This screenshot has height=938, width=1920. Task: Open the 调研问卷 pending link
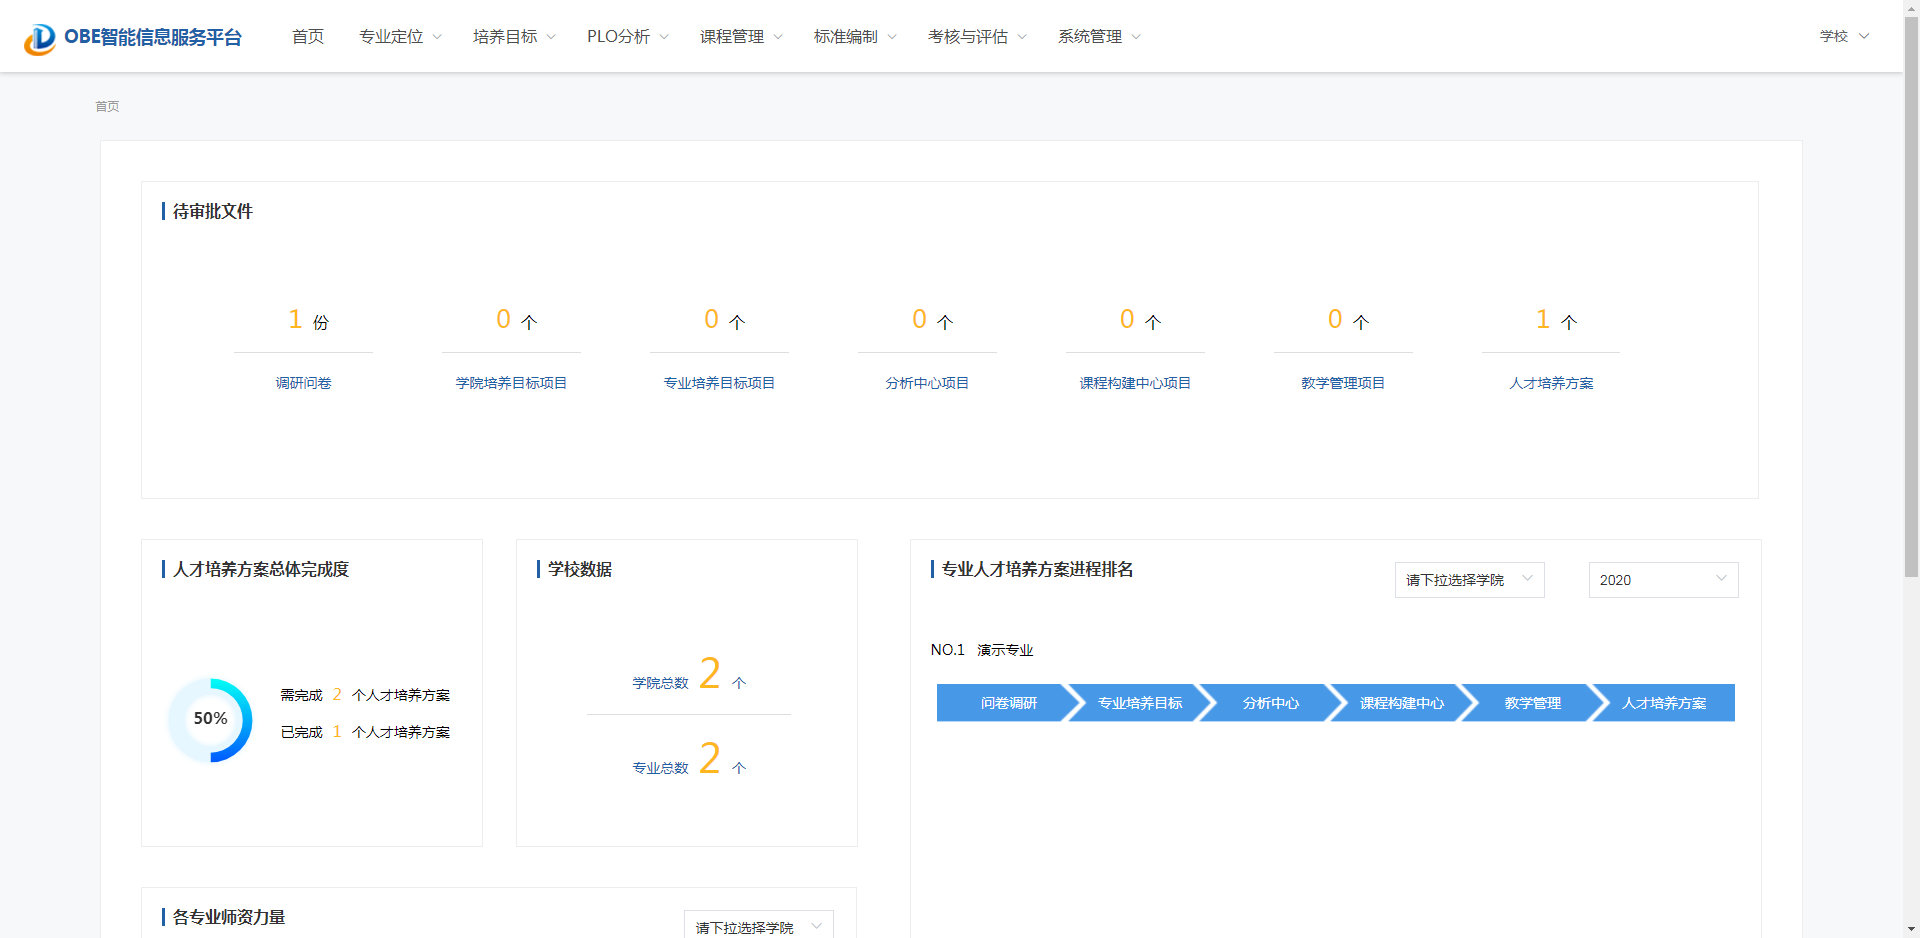tap(303, 383)
